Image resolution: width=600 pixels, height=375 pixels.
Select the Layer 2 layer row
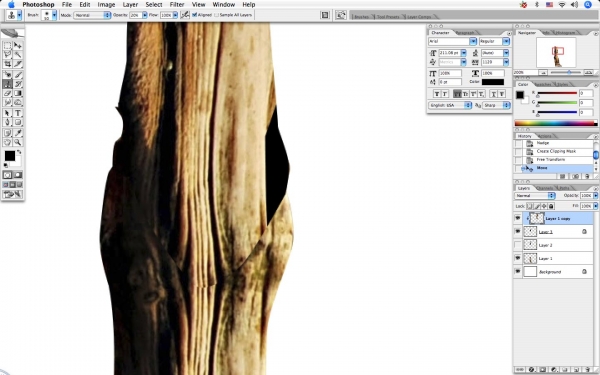(553, 245)
